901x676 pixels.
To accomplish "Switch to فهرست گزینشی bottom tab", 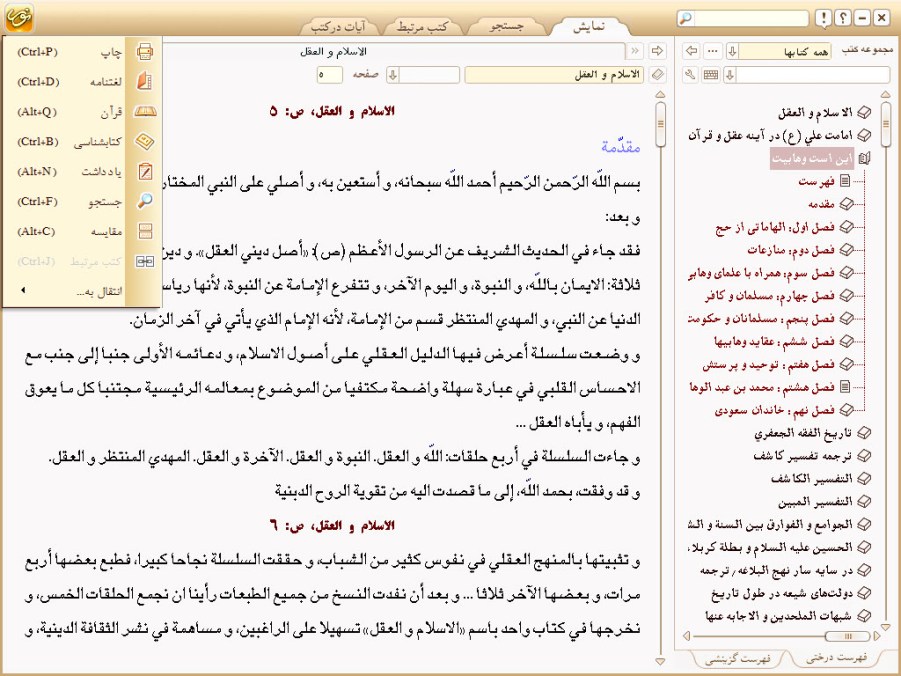I will pyautogui.click(x=737, y=658).
